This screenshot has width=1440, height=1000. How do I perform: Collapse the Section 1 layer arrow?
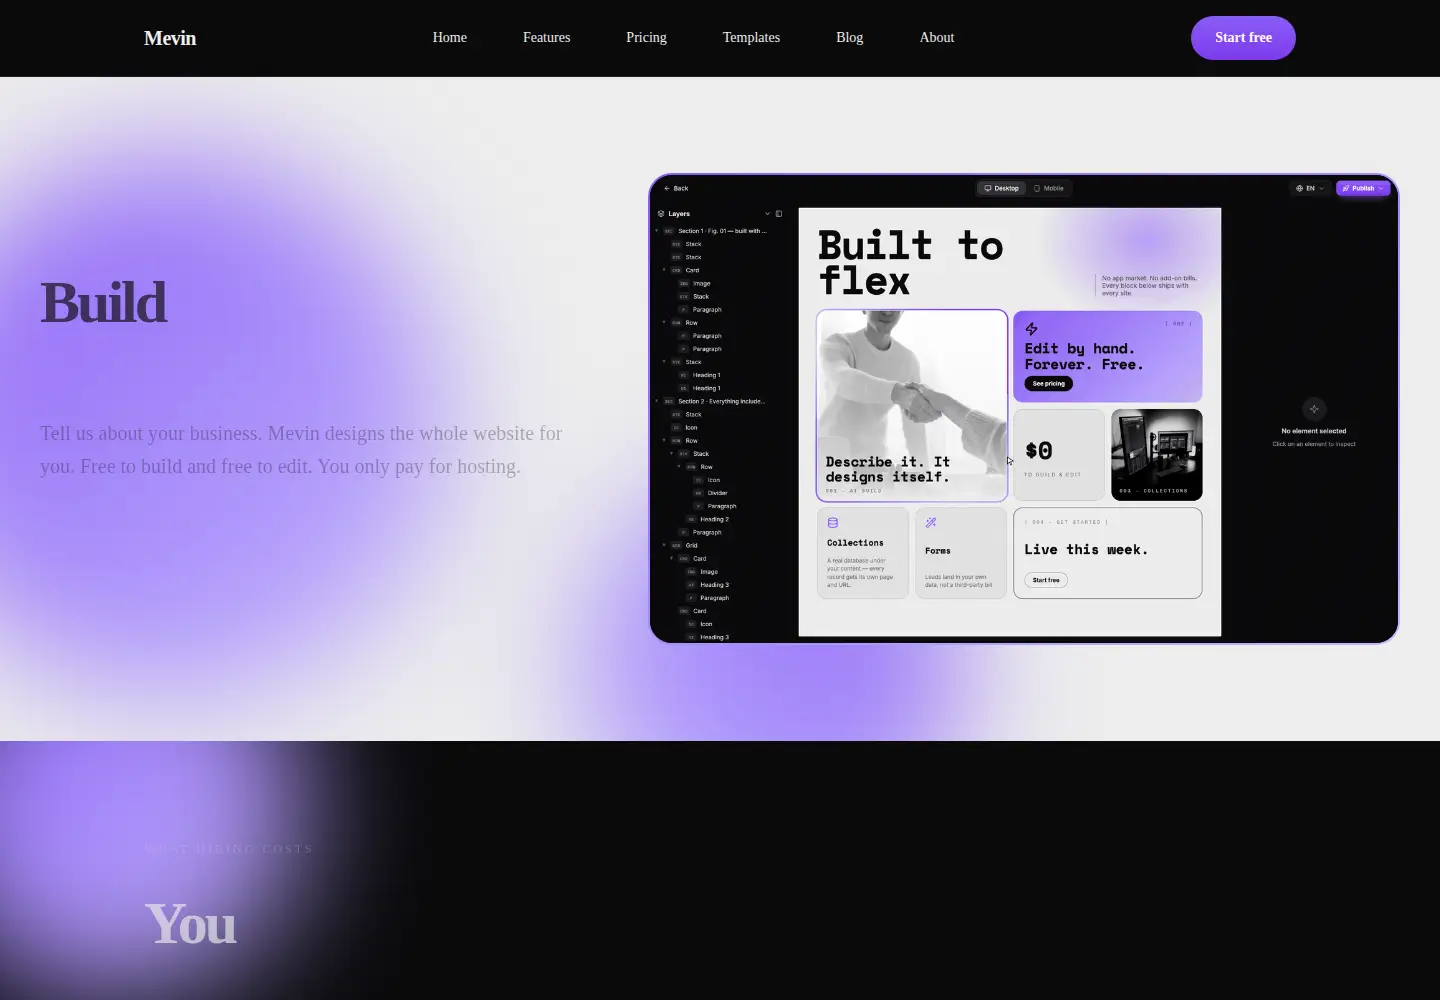[x=657, y=231]
